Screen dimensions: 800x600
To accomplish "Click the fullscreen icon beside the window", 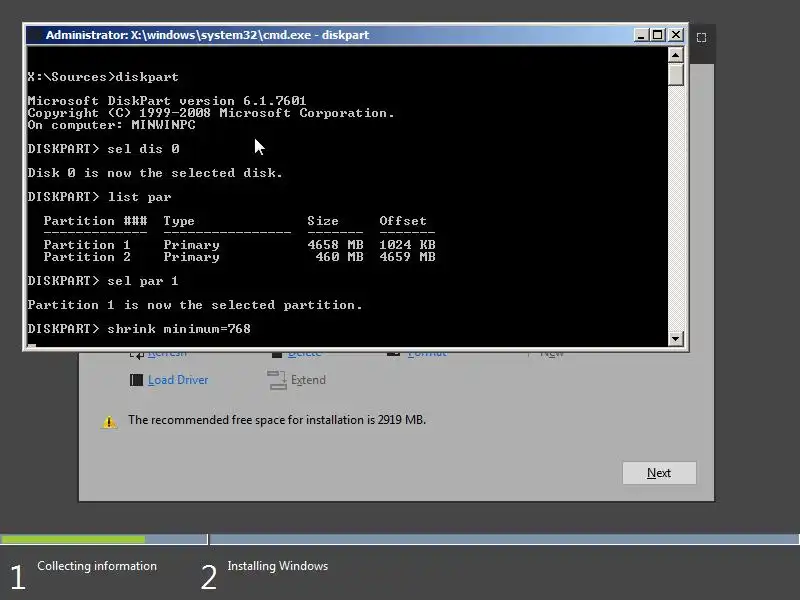I will click(702, 38).
